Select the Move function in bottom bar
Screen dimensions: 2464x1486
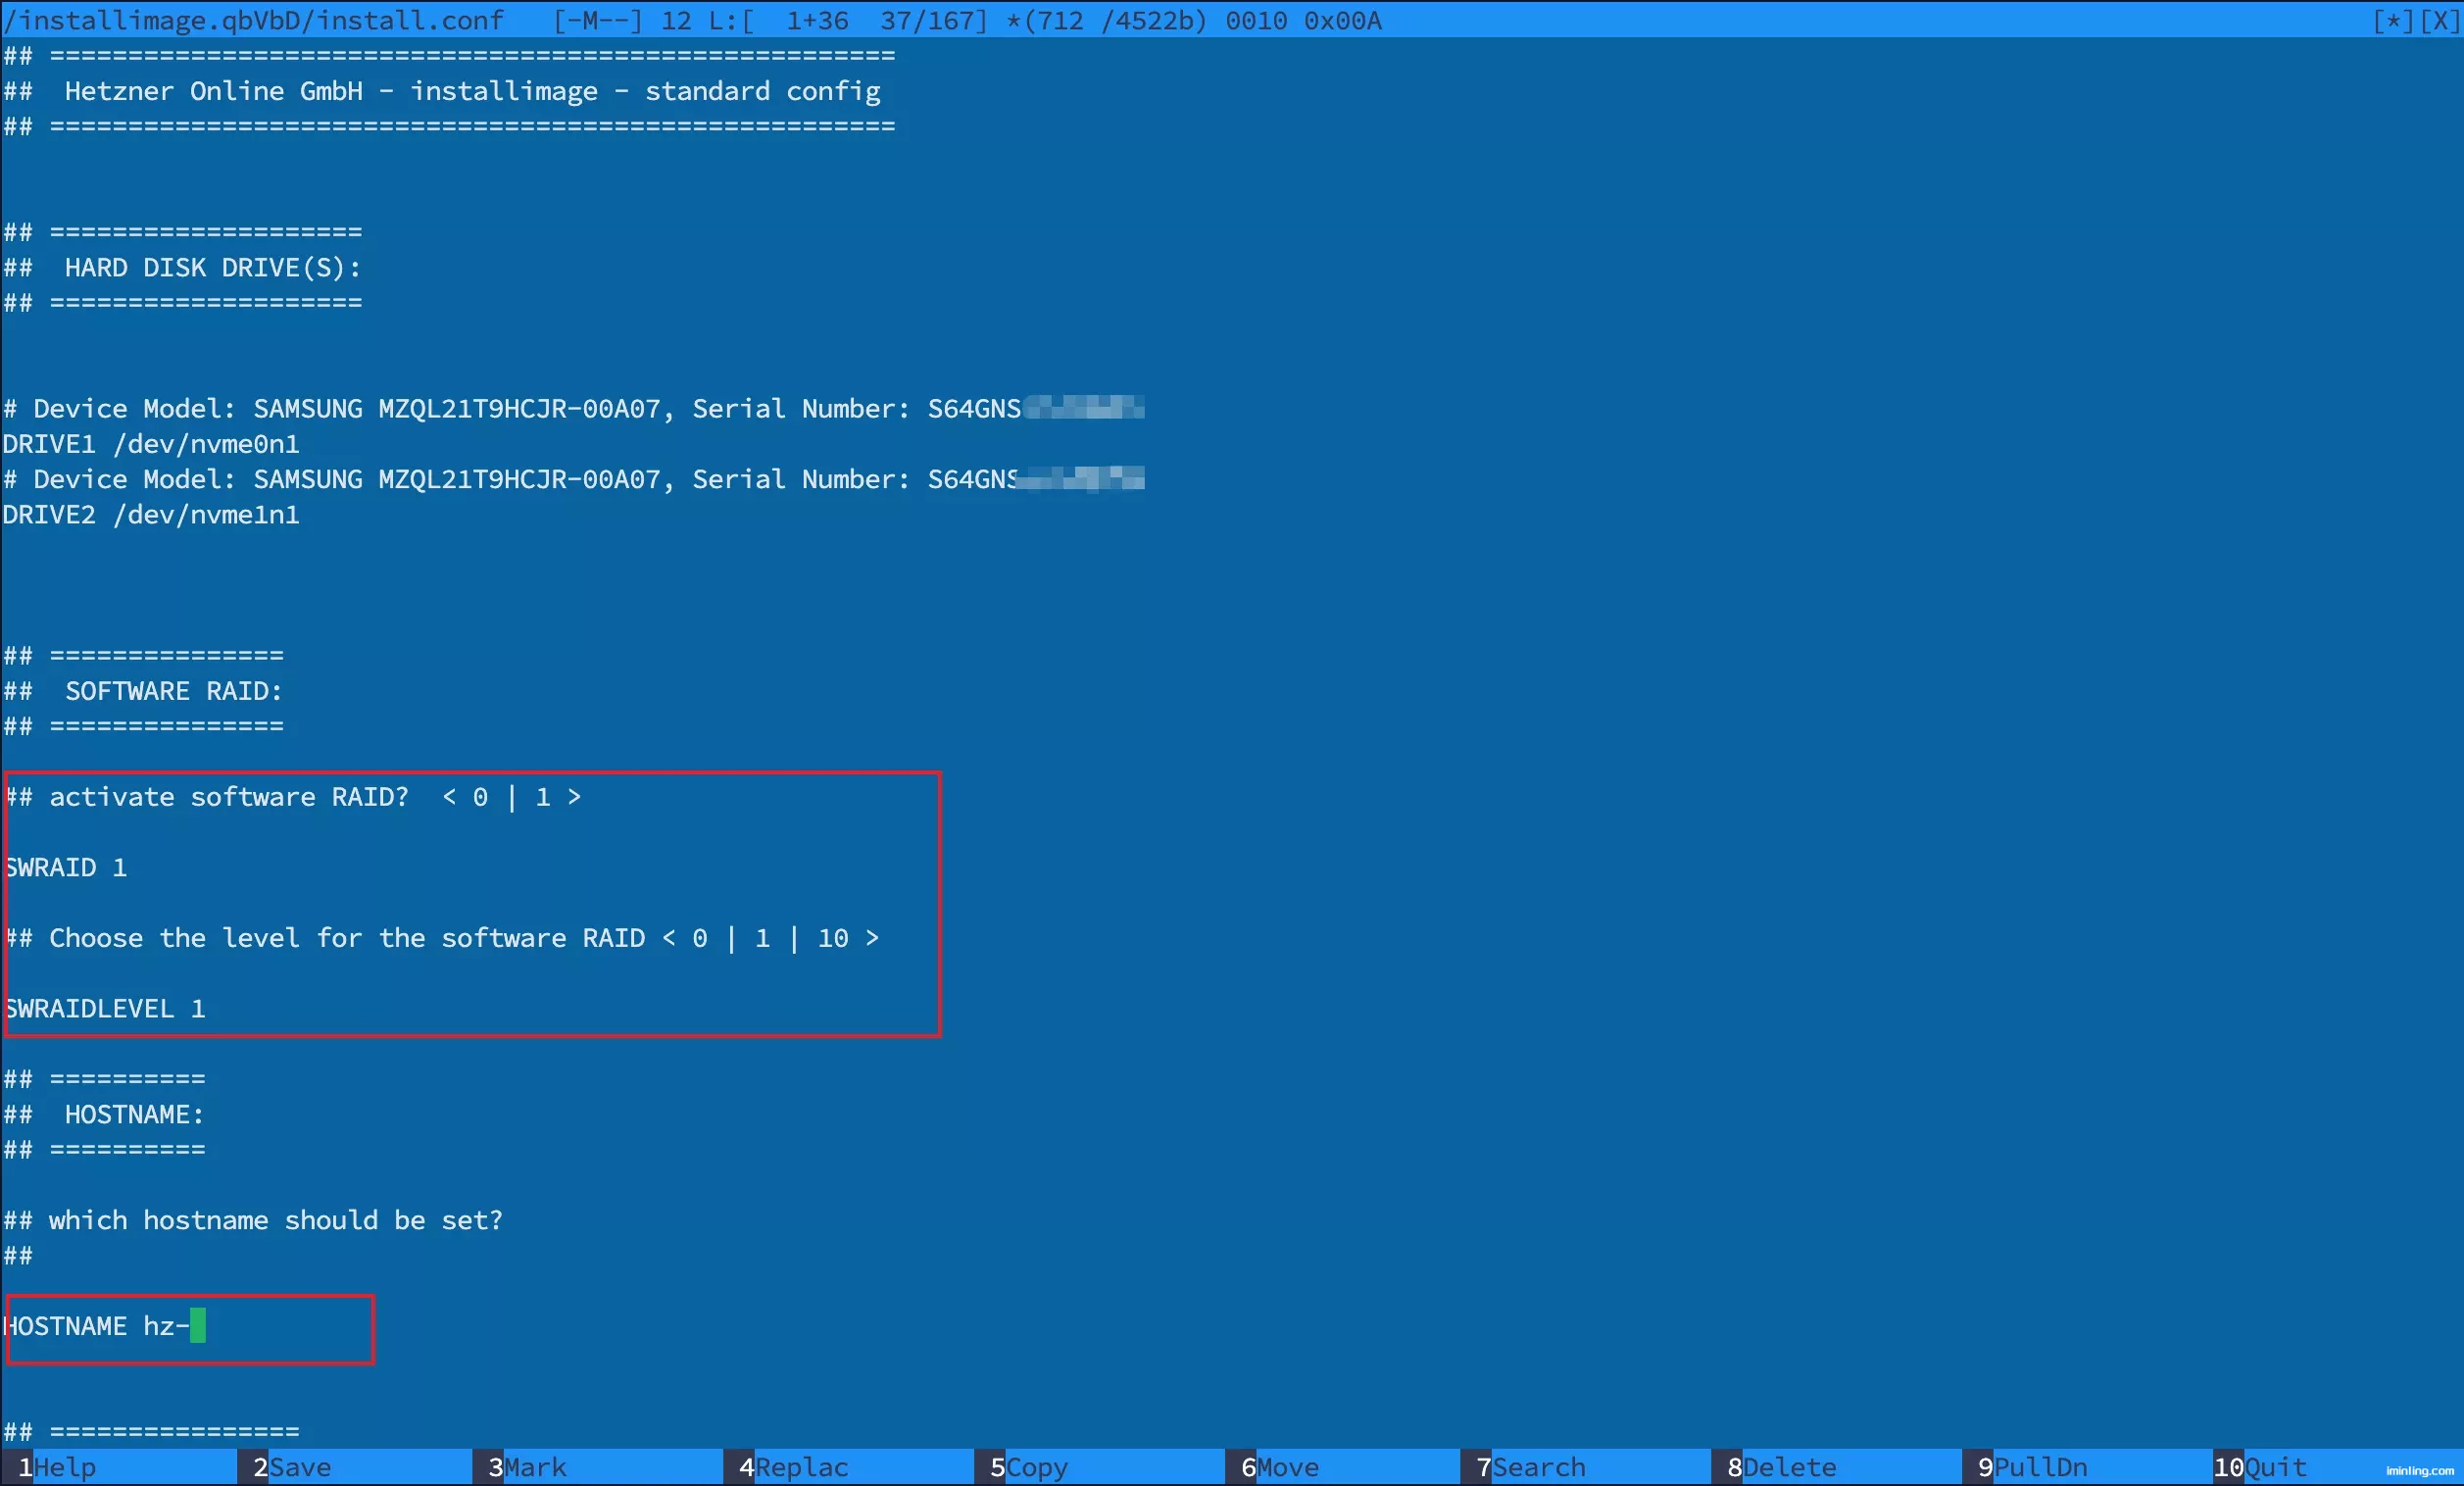pyautogui.click(x=1287, y=1467)
